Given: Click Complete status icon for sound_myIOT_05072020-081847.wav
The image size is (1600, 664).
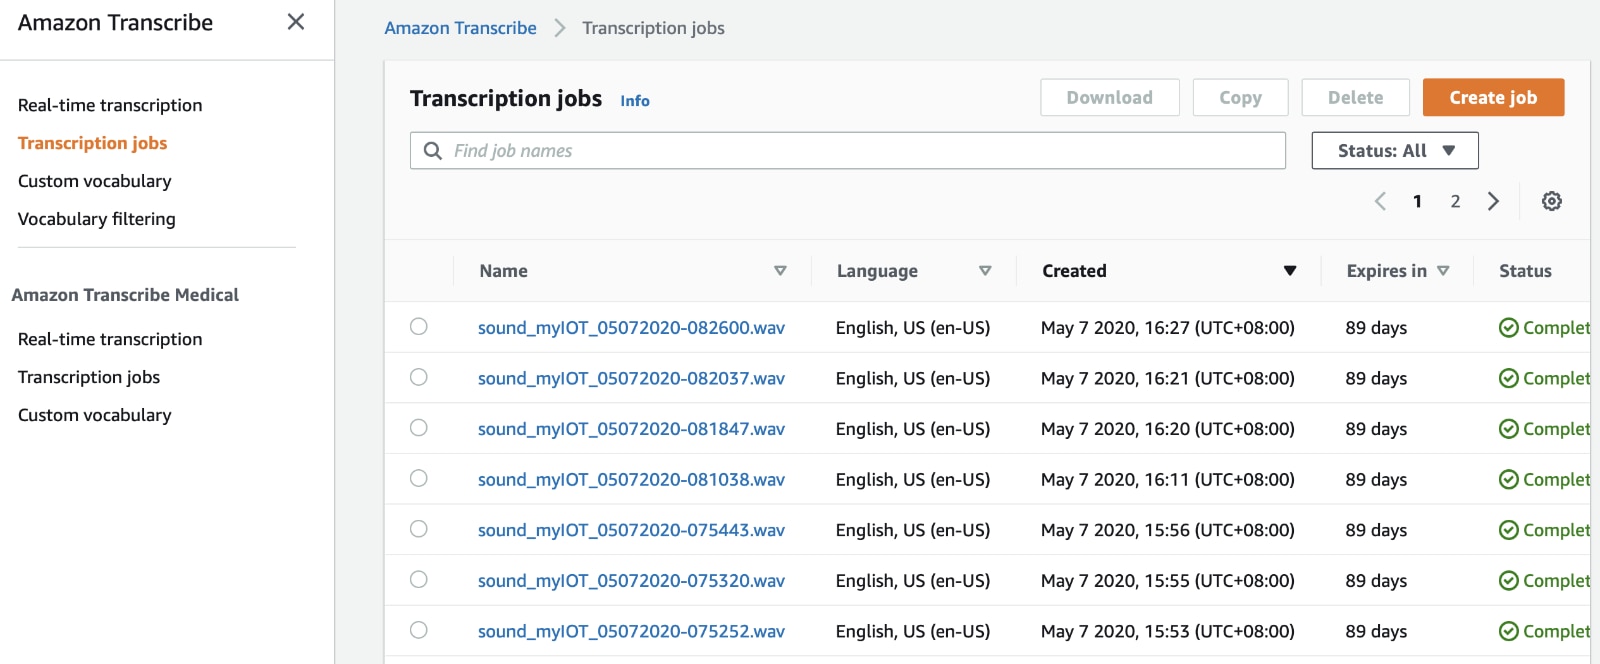Looking at the screenshot, I should click(x=1509, y=429).
